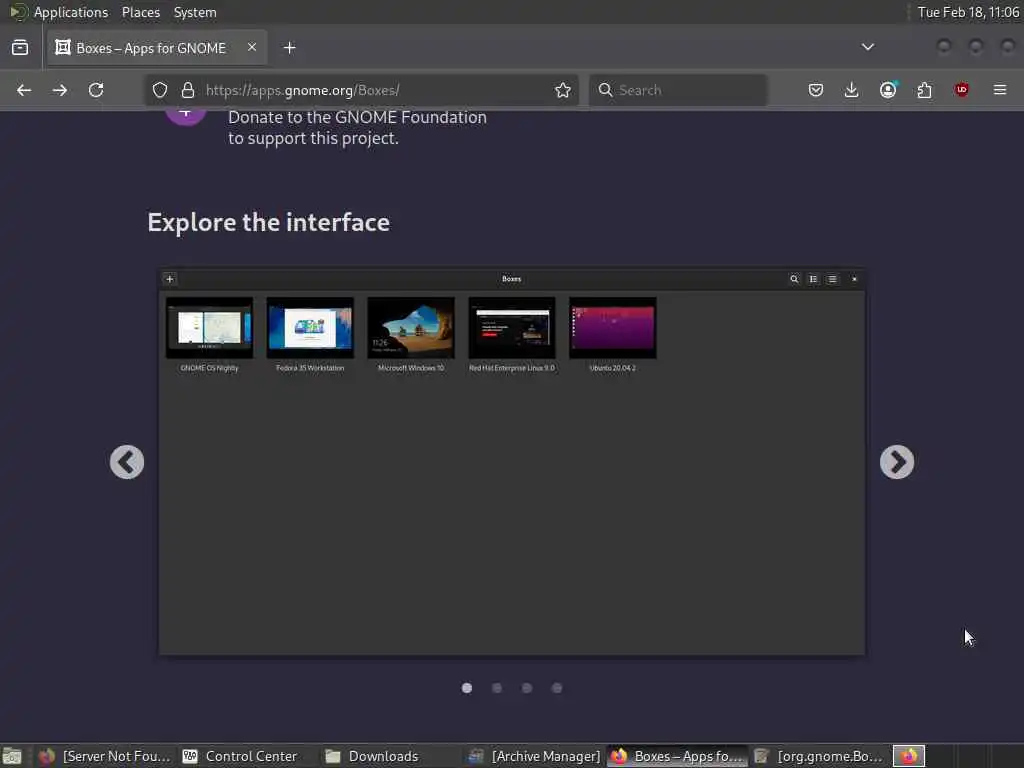Open the Firefox downloads panel
Image resolution: width=1024 pixels, height=768 pixels.
tap(852, 90)
